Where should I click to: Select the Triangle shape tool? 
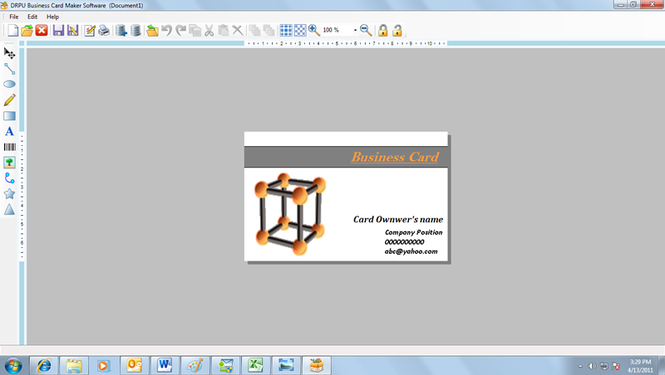9,210
